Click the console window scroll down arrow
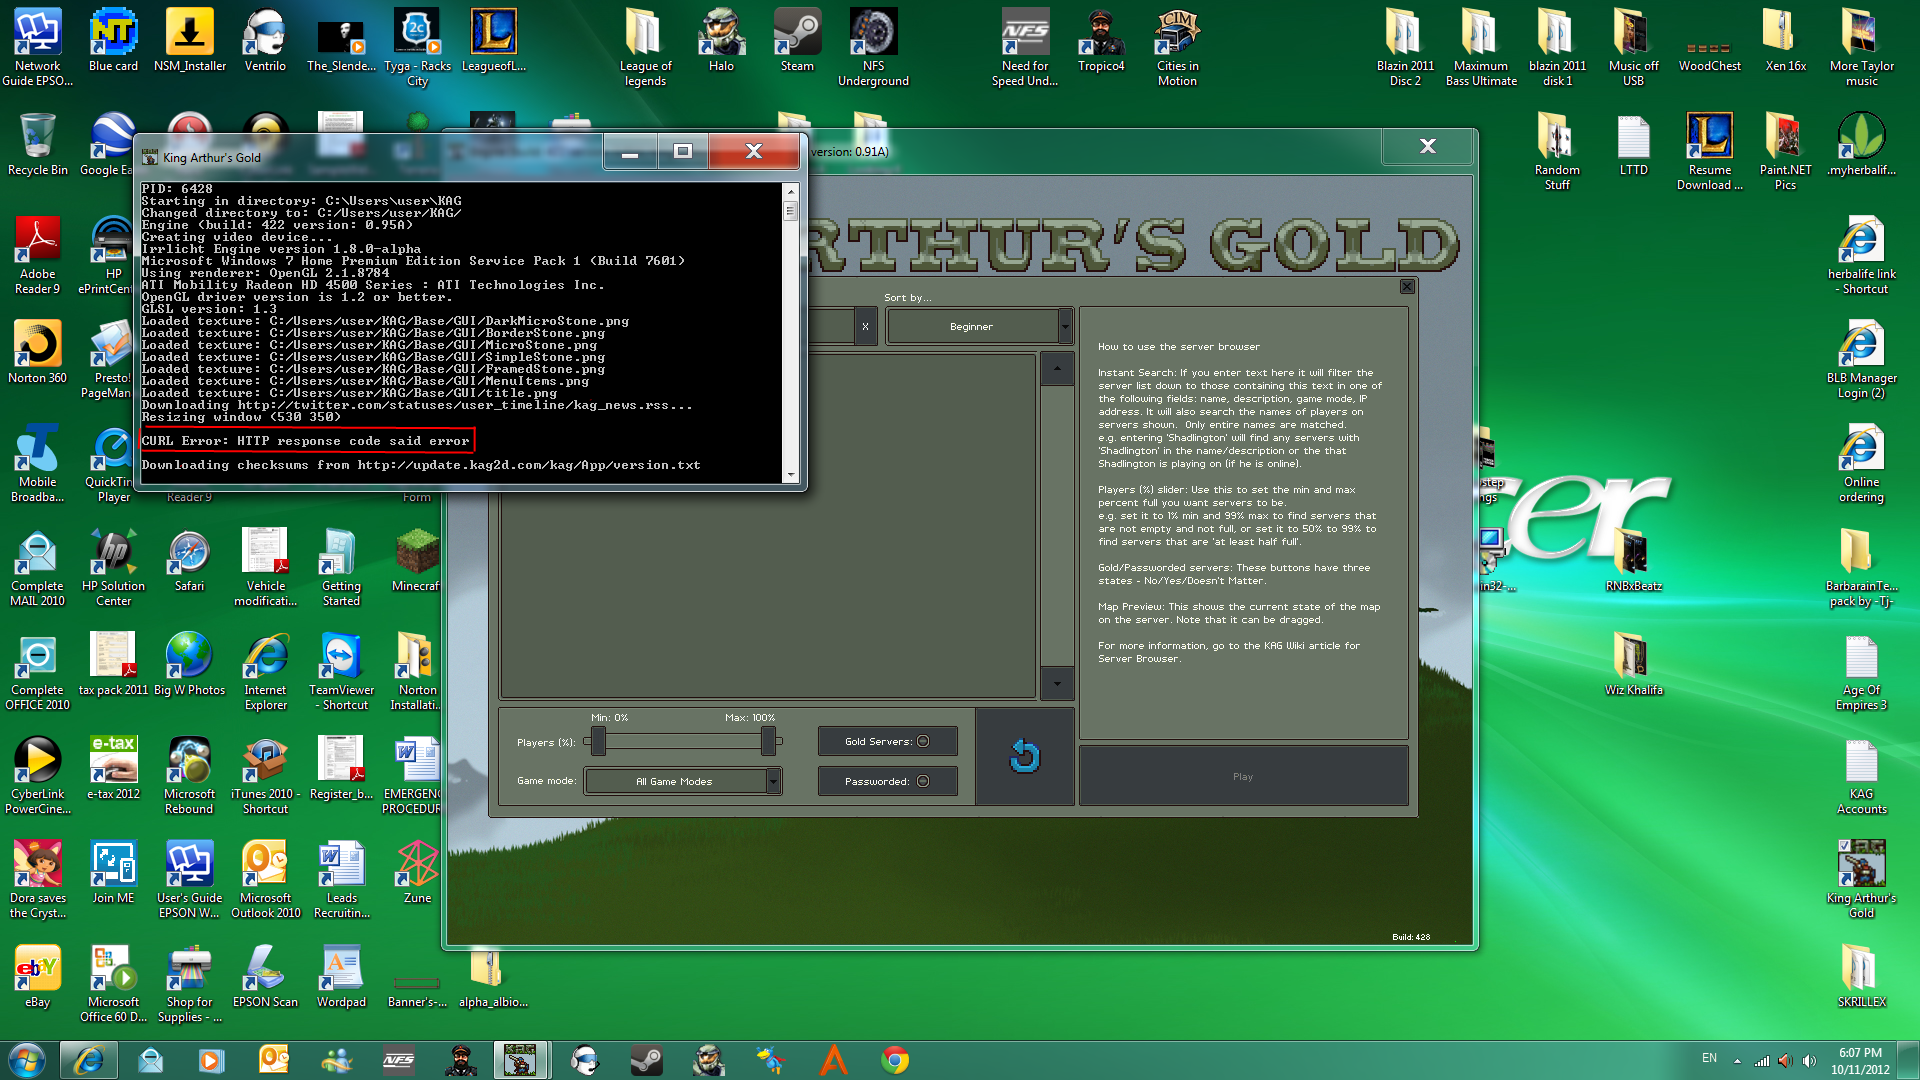 click(791, 475)
